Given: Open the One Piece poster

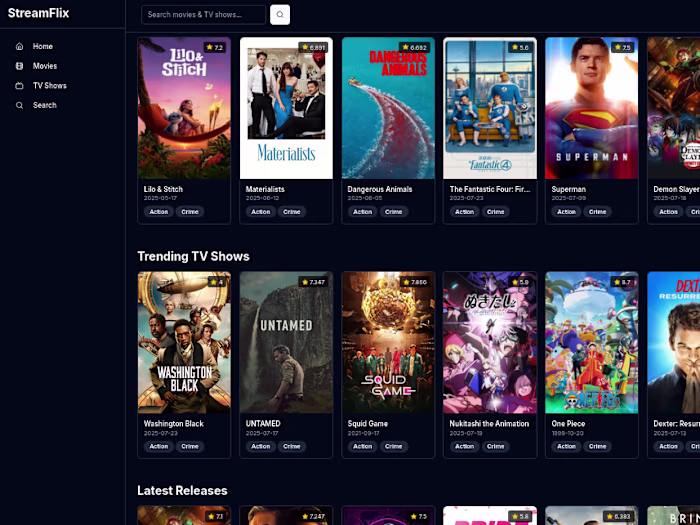Looking at the screenshot, I should (592, 342).
